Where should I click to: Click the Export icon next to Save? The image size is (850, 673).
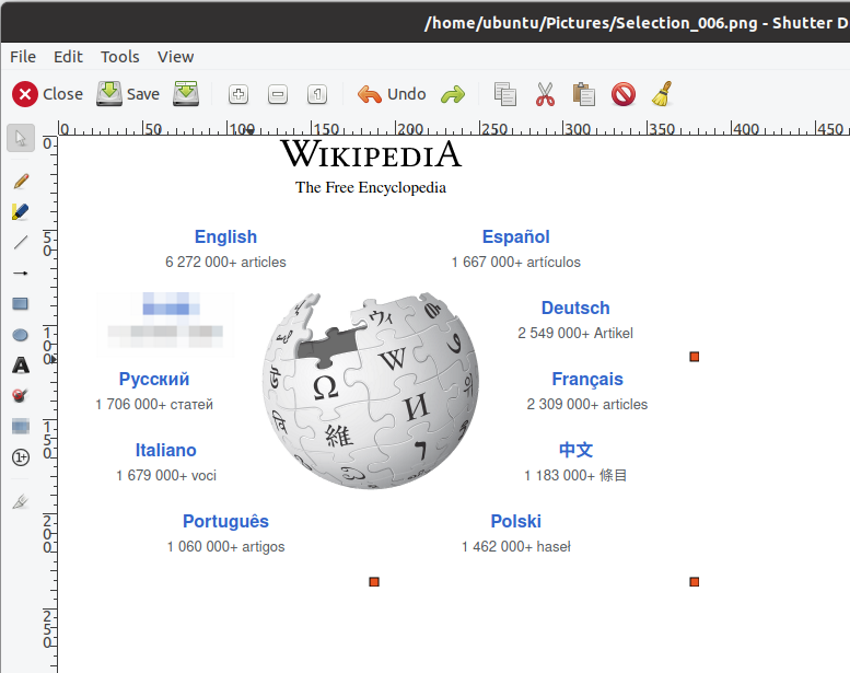(x=186, y=94)
